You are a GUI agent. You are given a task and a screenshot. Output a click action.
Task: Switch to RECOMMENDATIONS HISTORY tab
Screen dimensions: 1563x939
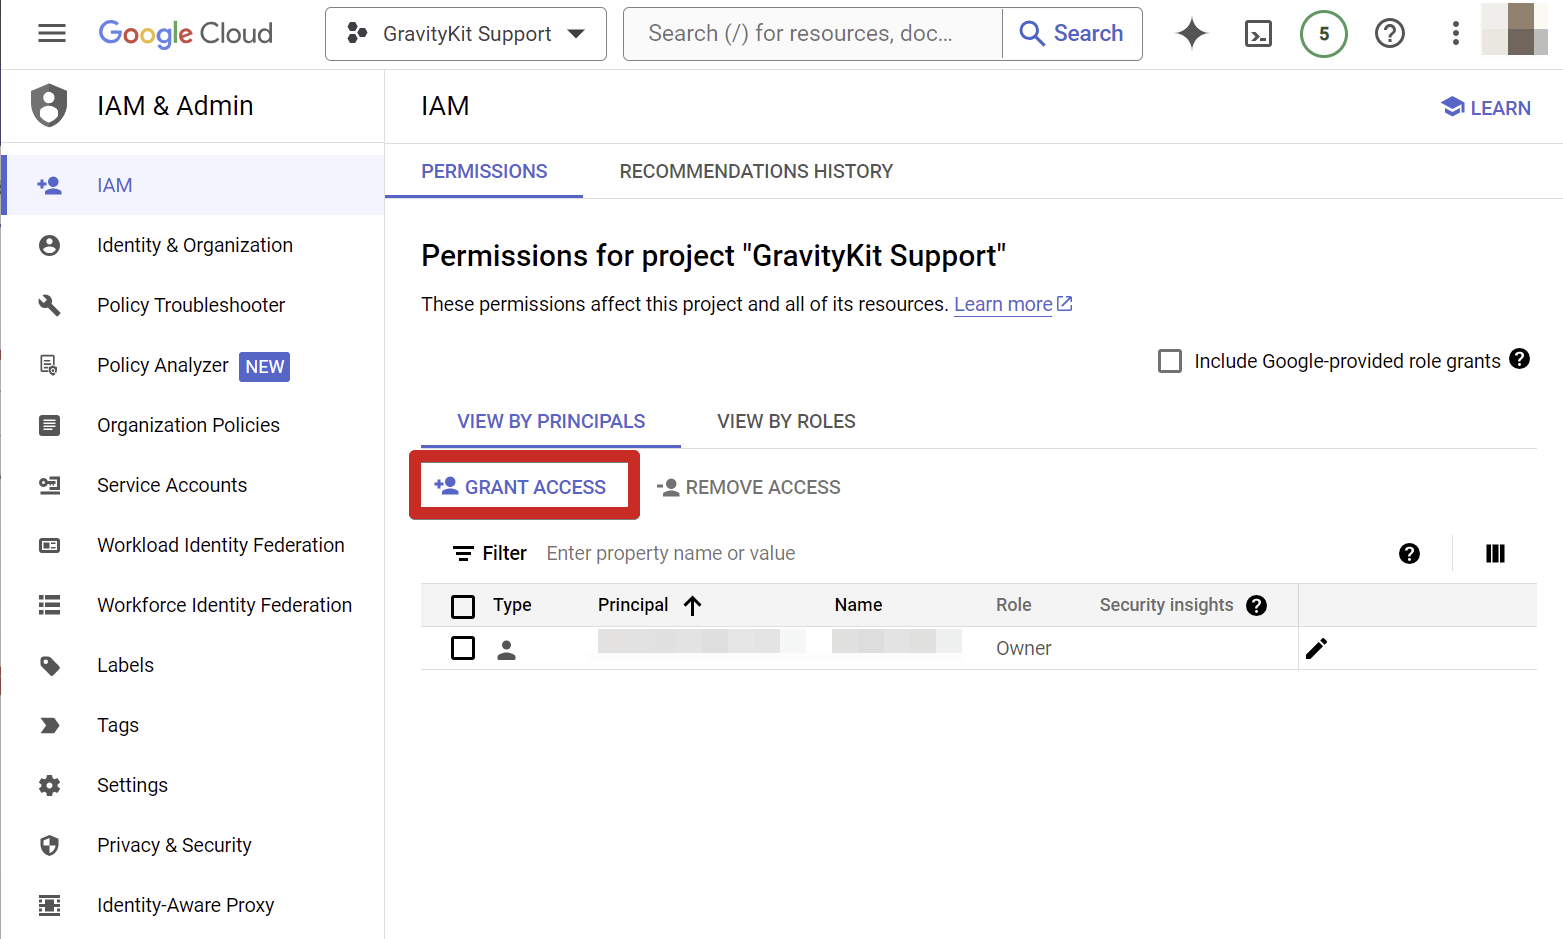pos(756,171)
